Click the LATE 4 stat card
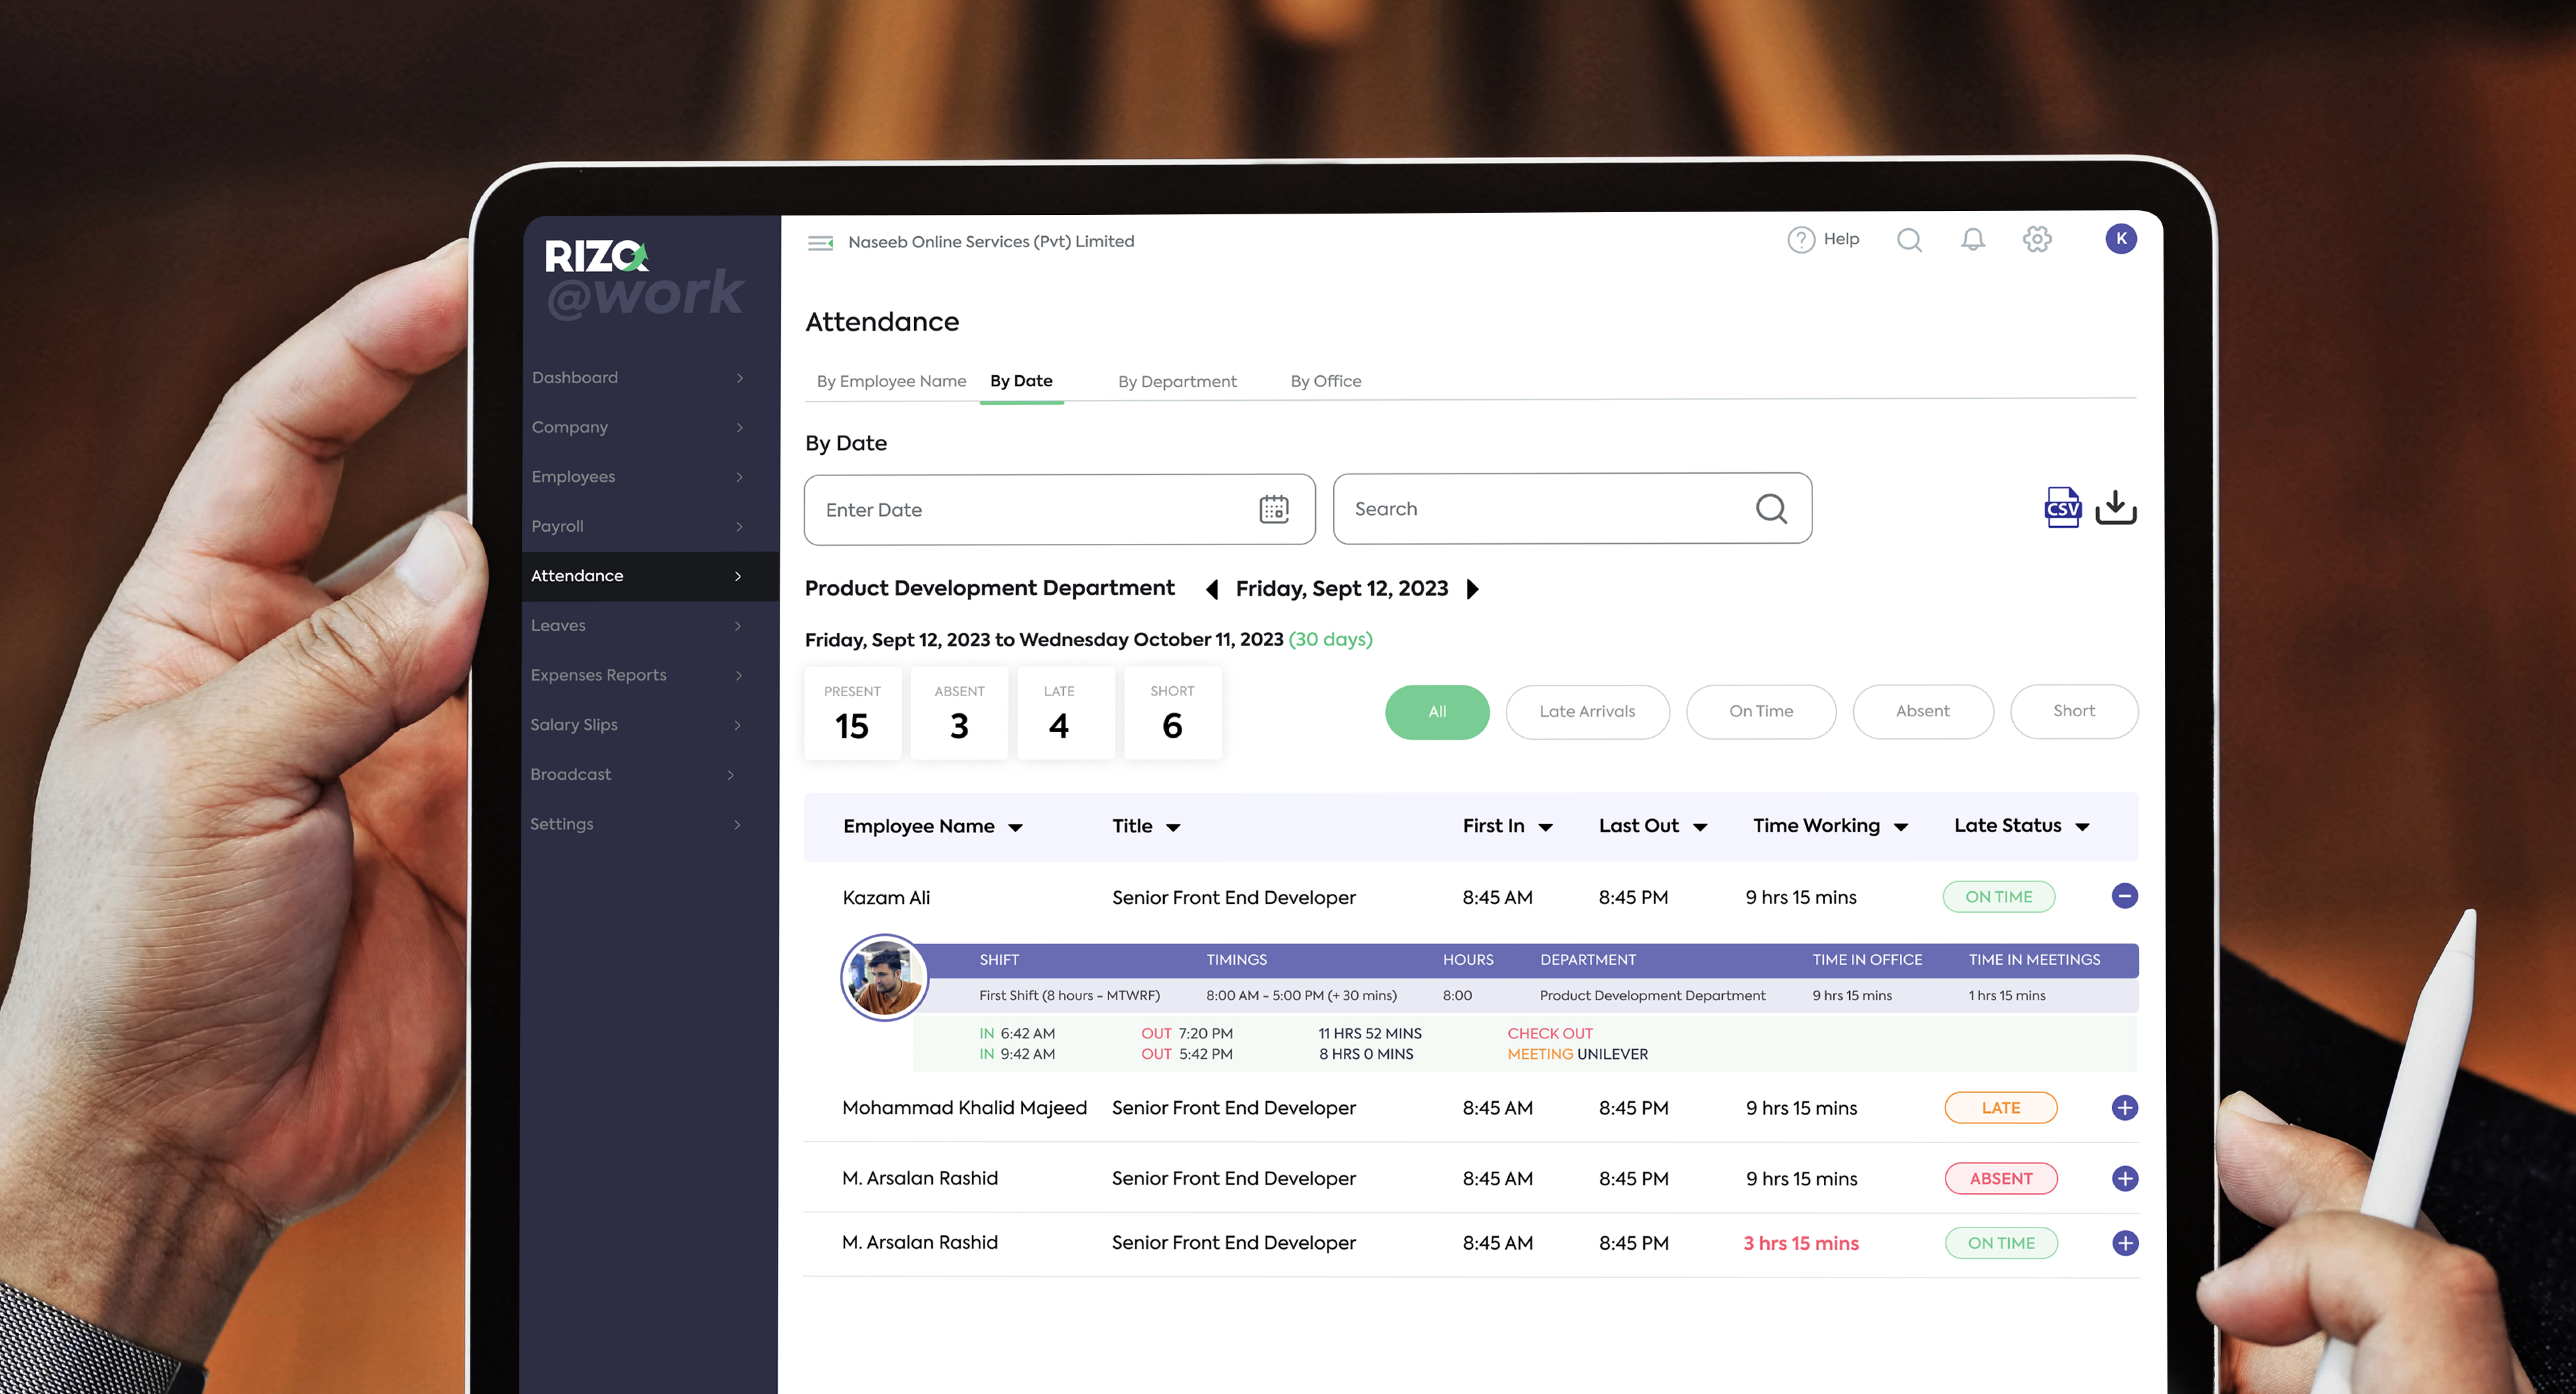The width and height of the screenshot is (2576, 1394). (1065, 713)
